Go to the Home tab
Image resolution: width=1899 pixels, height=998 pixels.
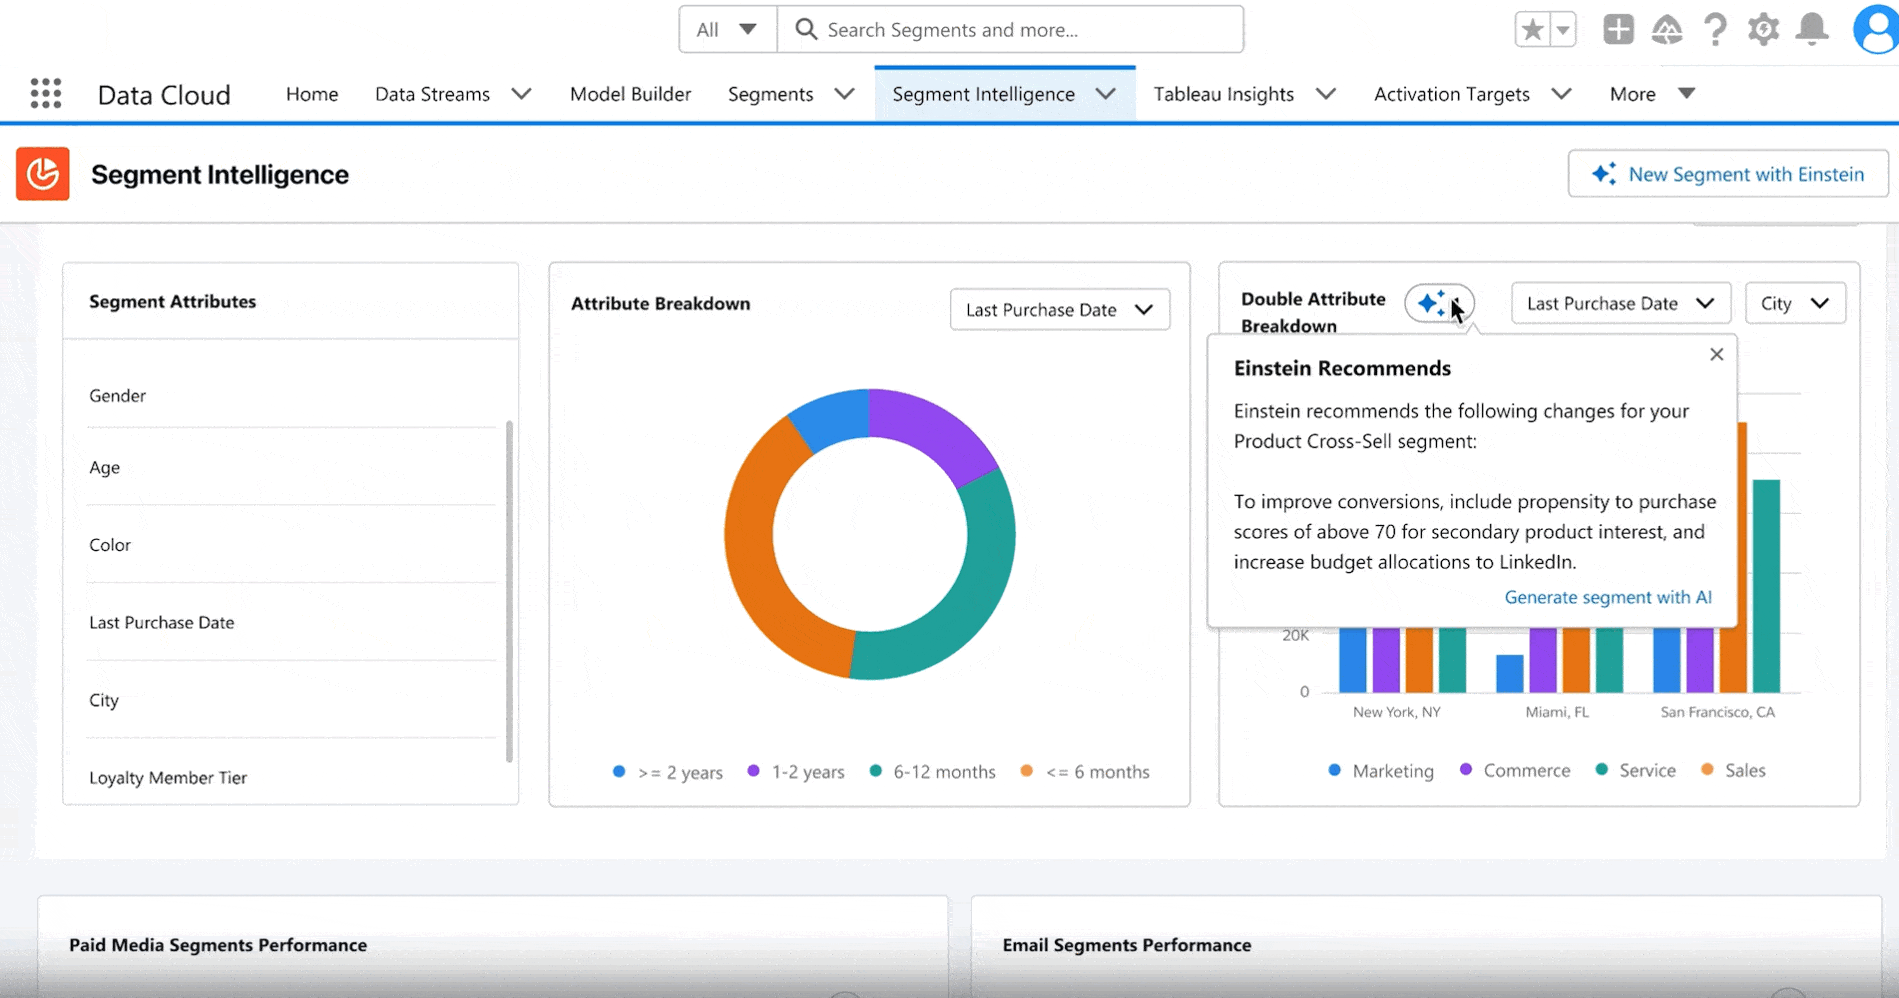(312, 94)
